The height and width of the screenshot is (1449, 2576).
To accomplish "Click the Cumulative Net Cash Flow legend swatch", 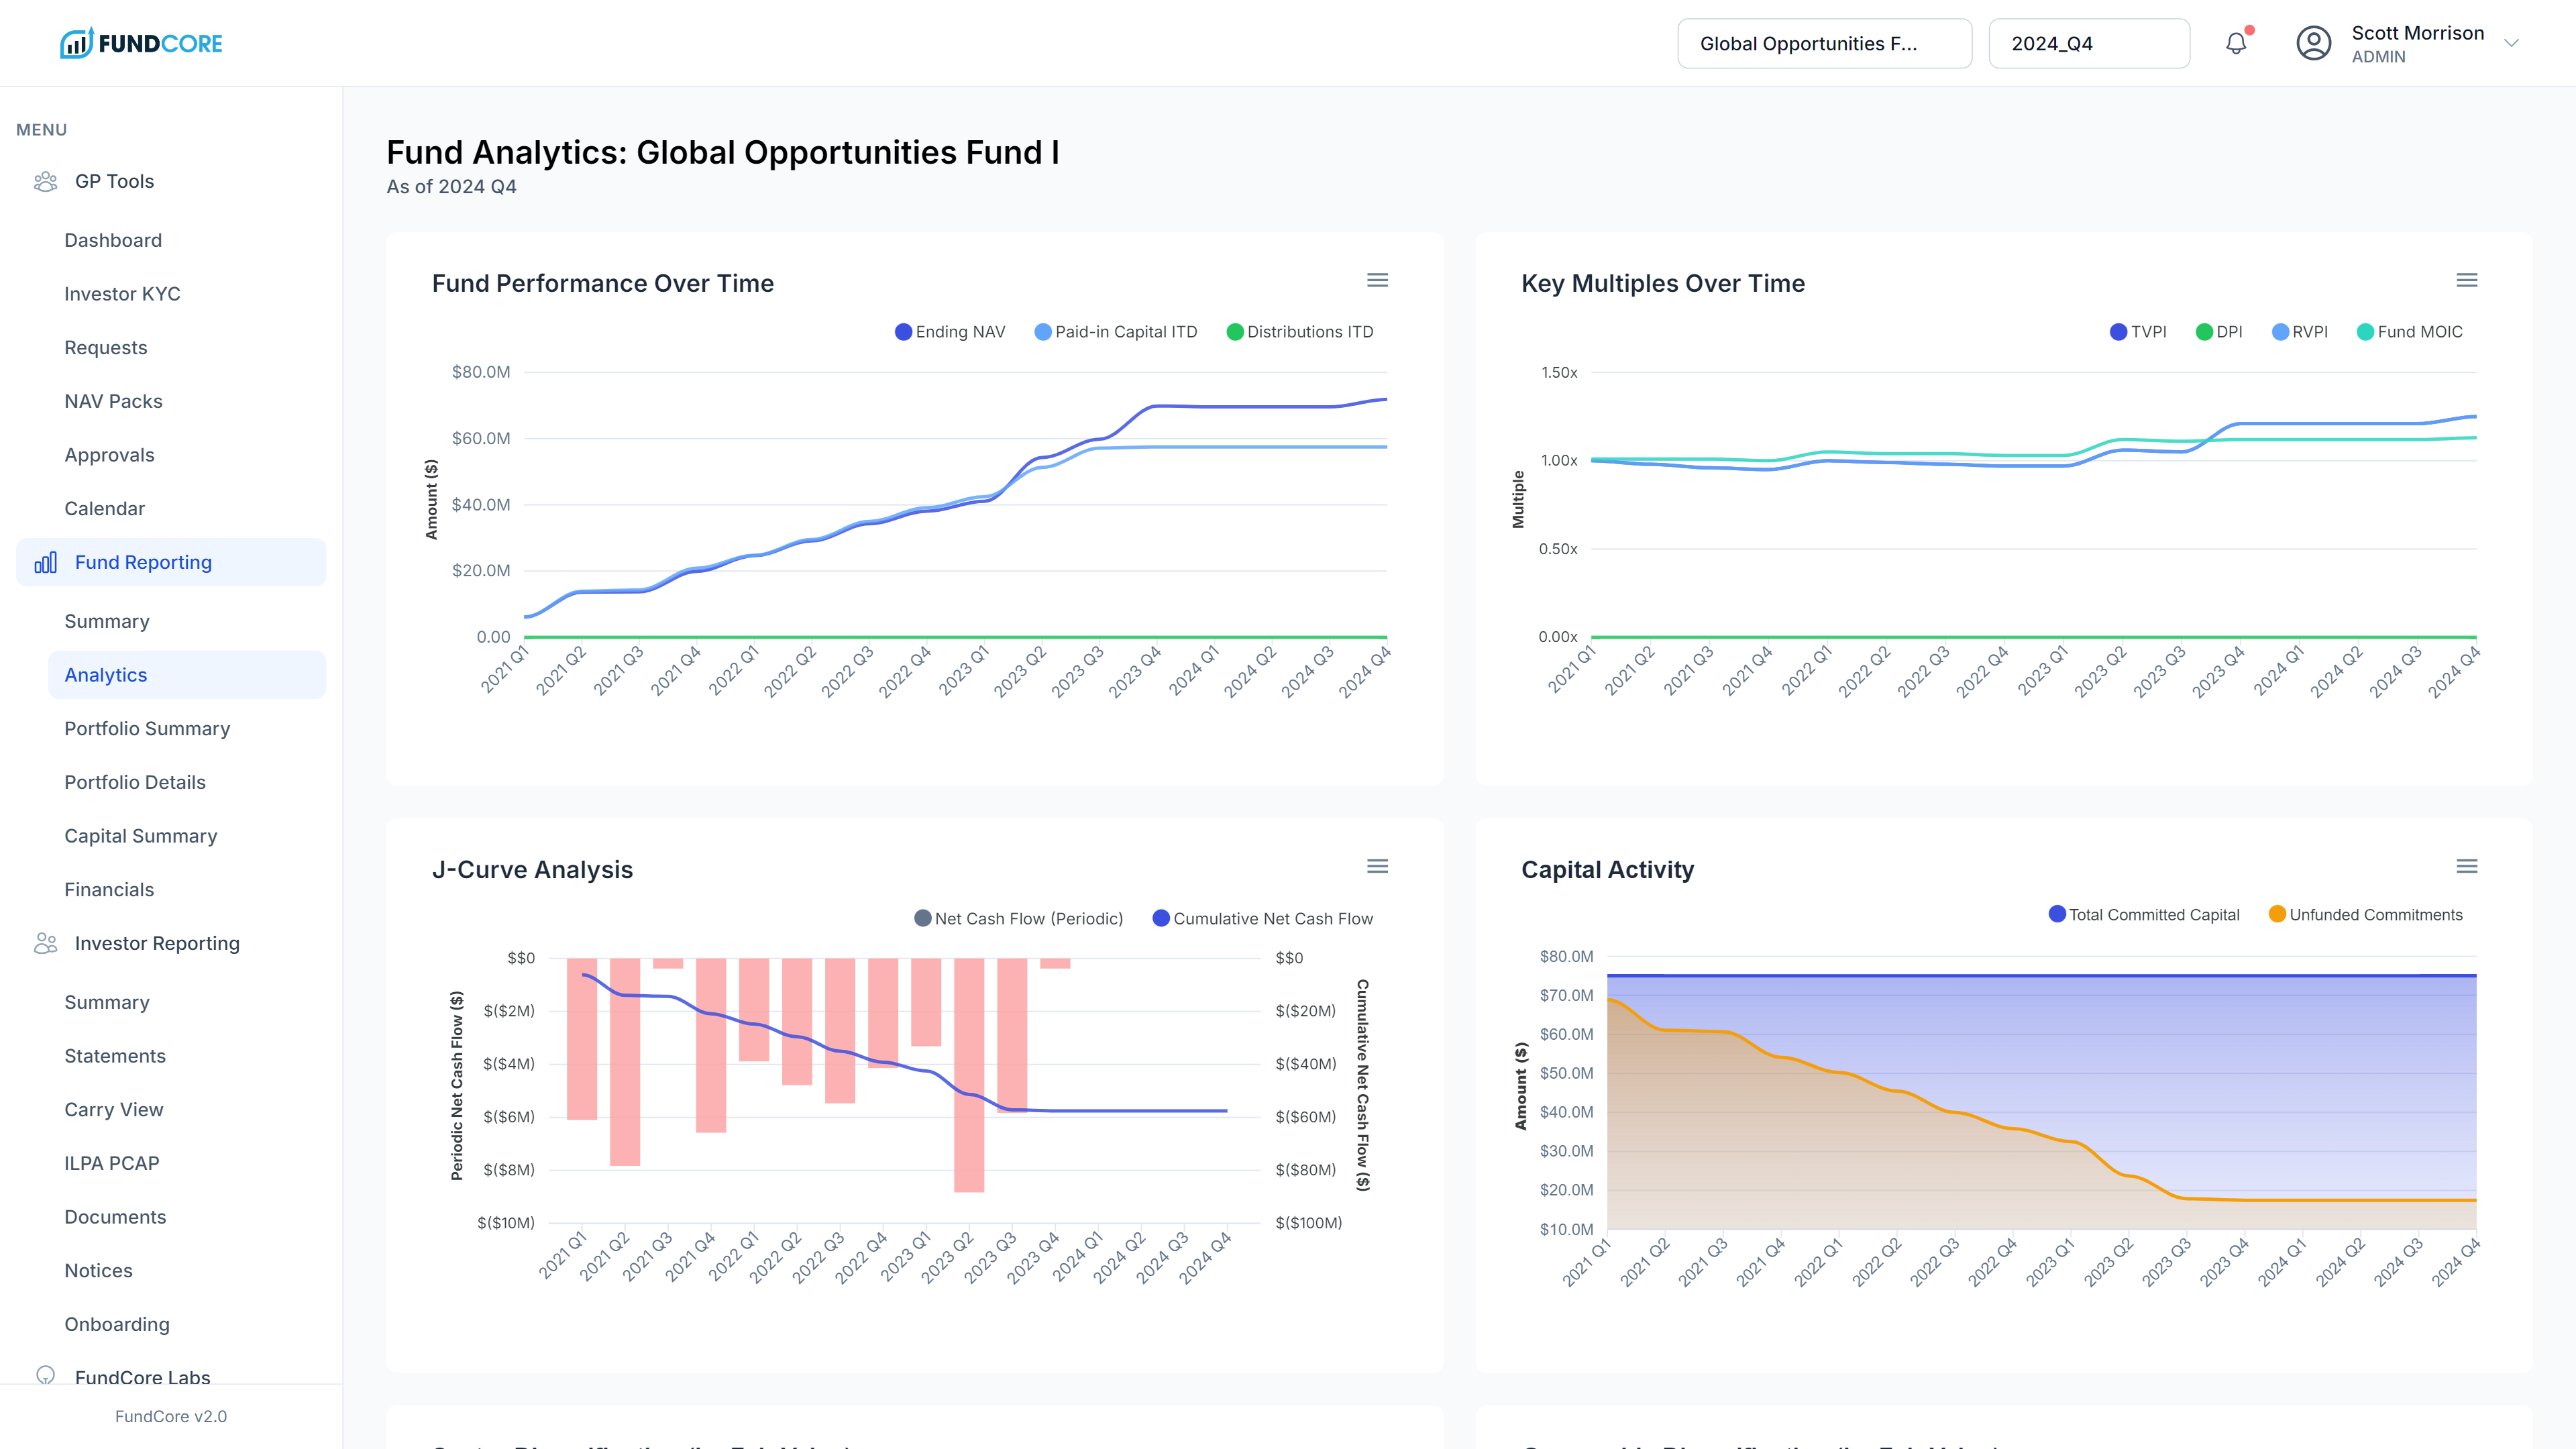I will click(1160, 918).
